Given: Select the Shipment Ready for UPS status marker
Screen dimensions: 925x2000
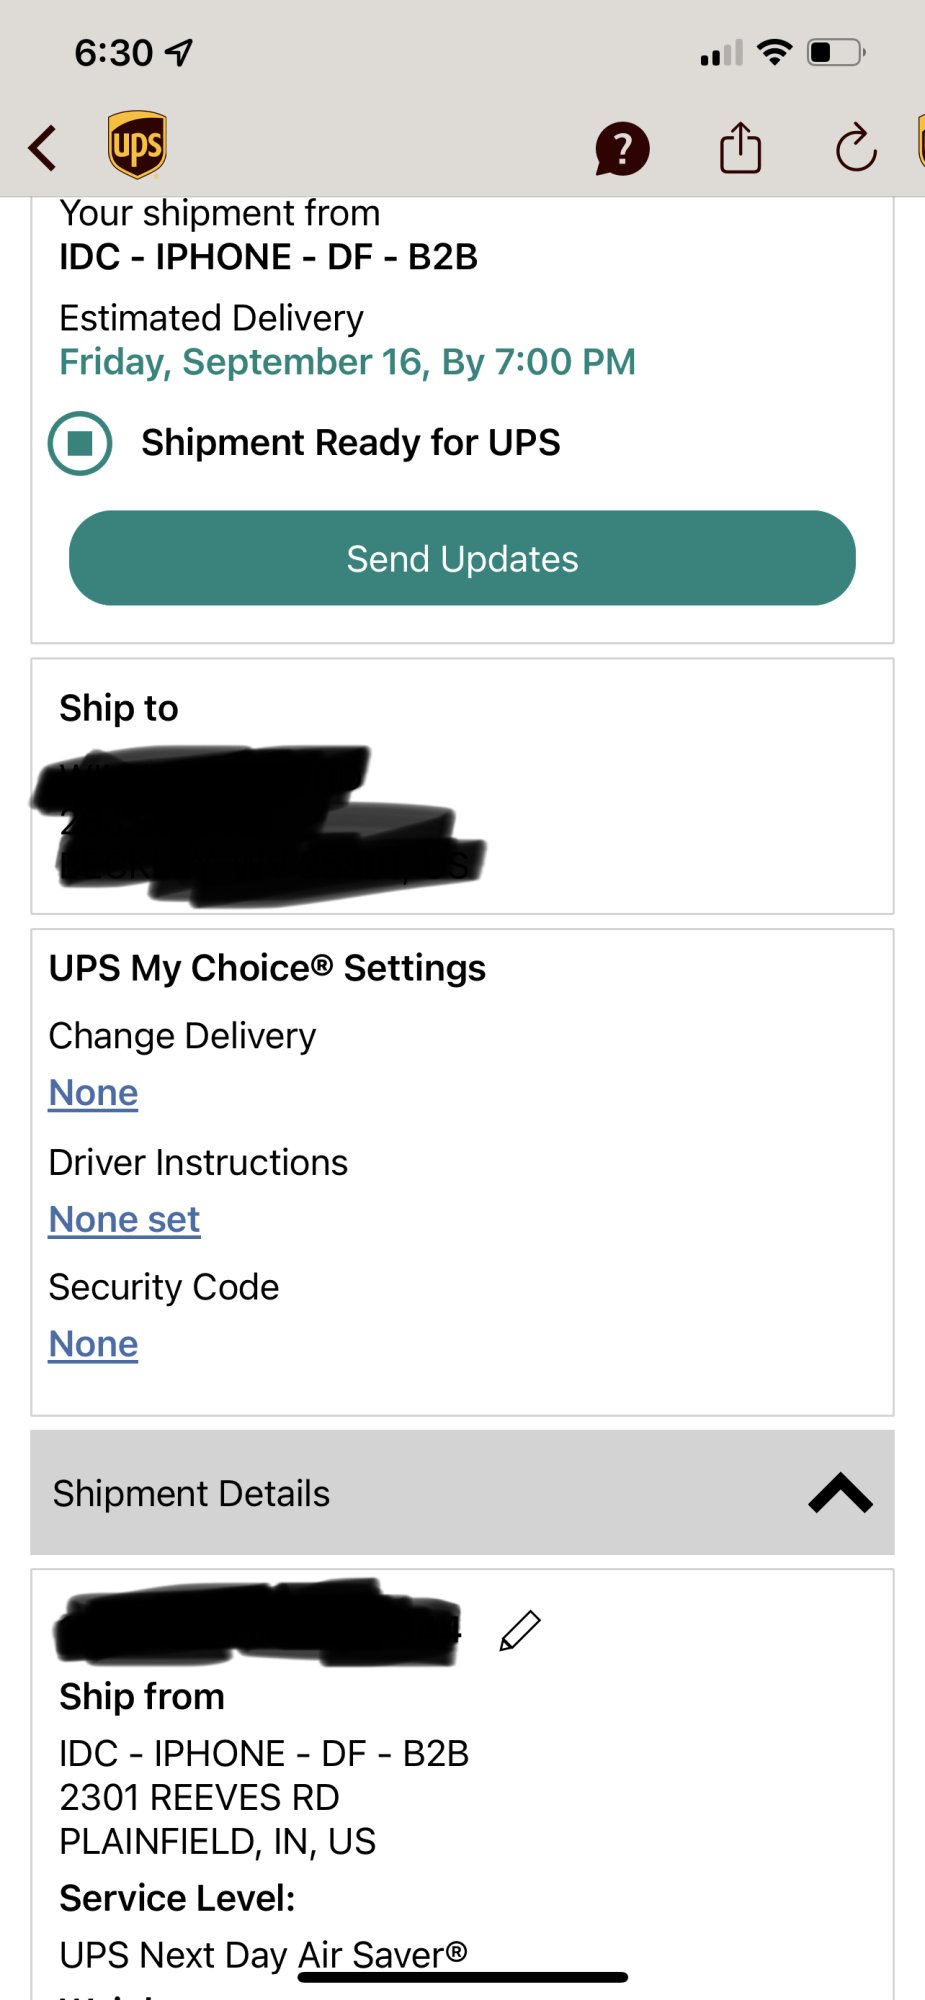Looking at the screenshot, I should click(80, 443).
